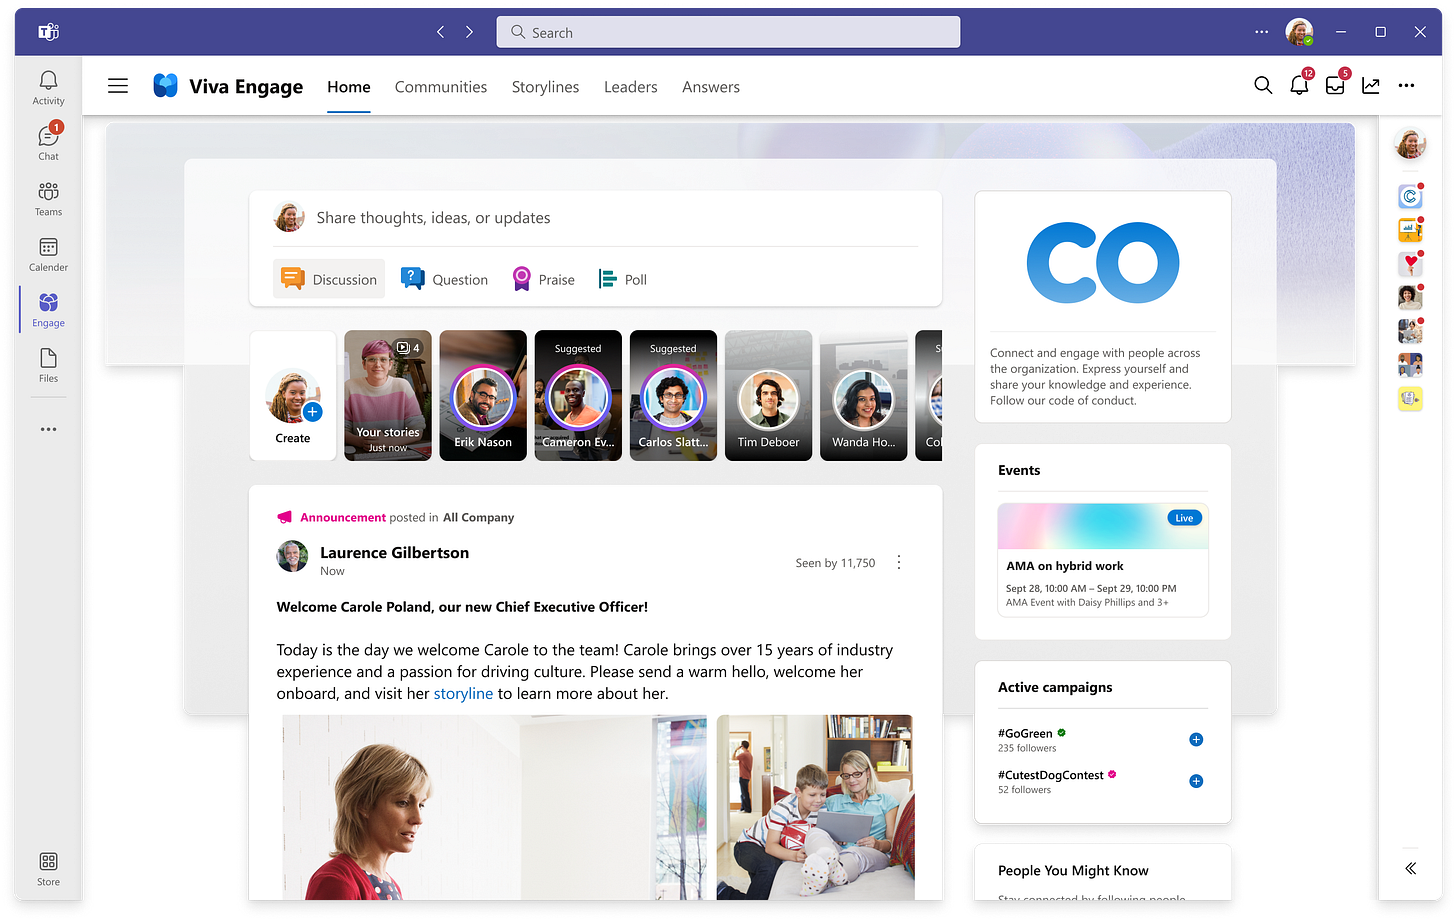Open the analytics trending icon in Viva Engage
Screen dimensions: 1456x921
coord(1371,86)
